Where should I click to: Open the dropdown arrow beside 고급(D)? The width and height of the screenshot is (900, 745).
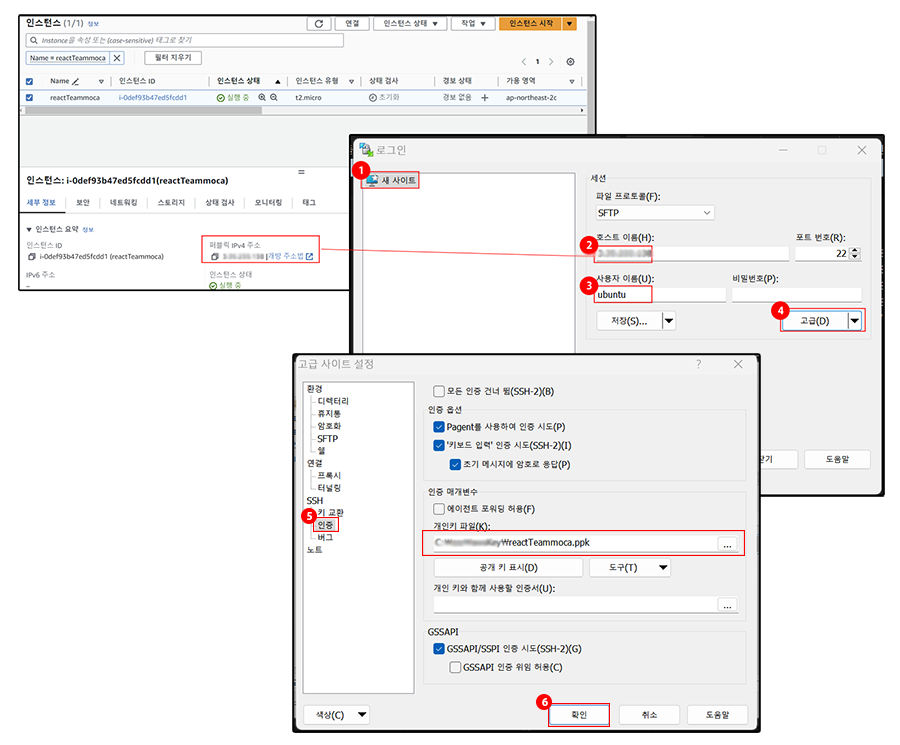[x=855, y=321]
